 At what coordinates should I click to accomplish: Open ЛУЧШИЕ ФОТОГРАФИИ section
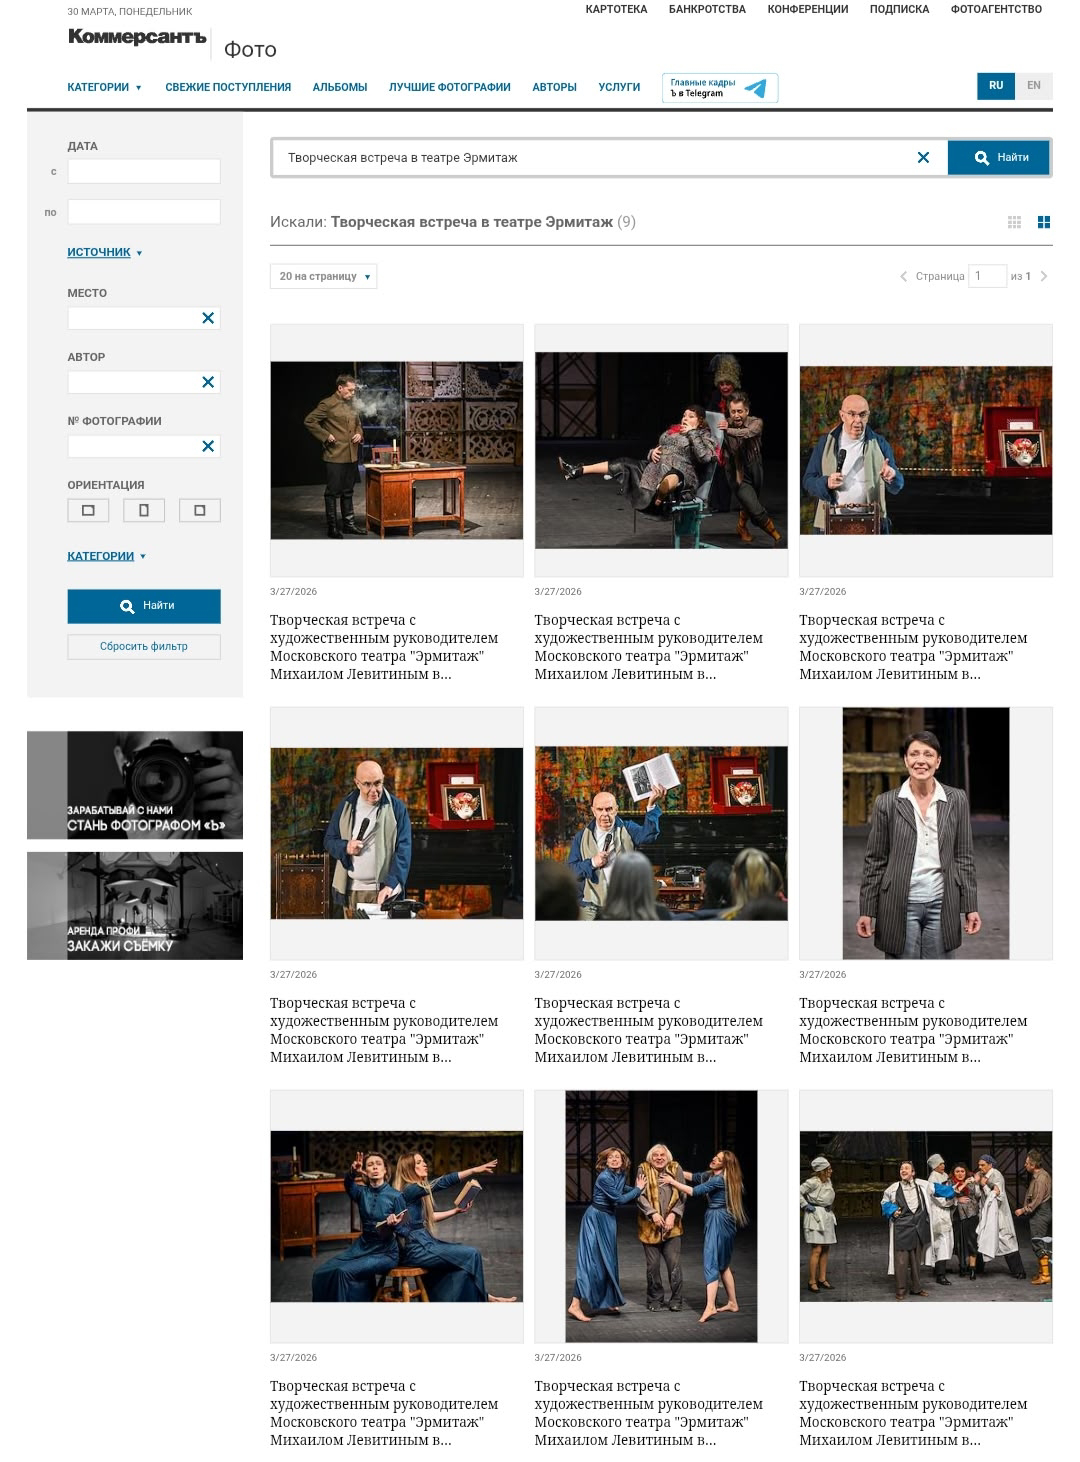450,87
